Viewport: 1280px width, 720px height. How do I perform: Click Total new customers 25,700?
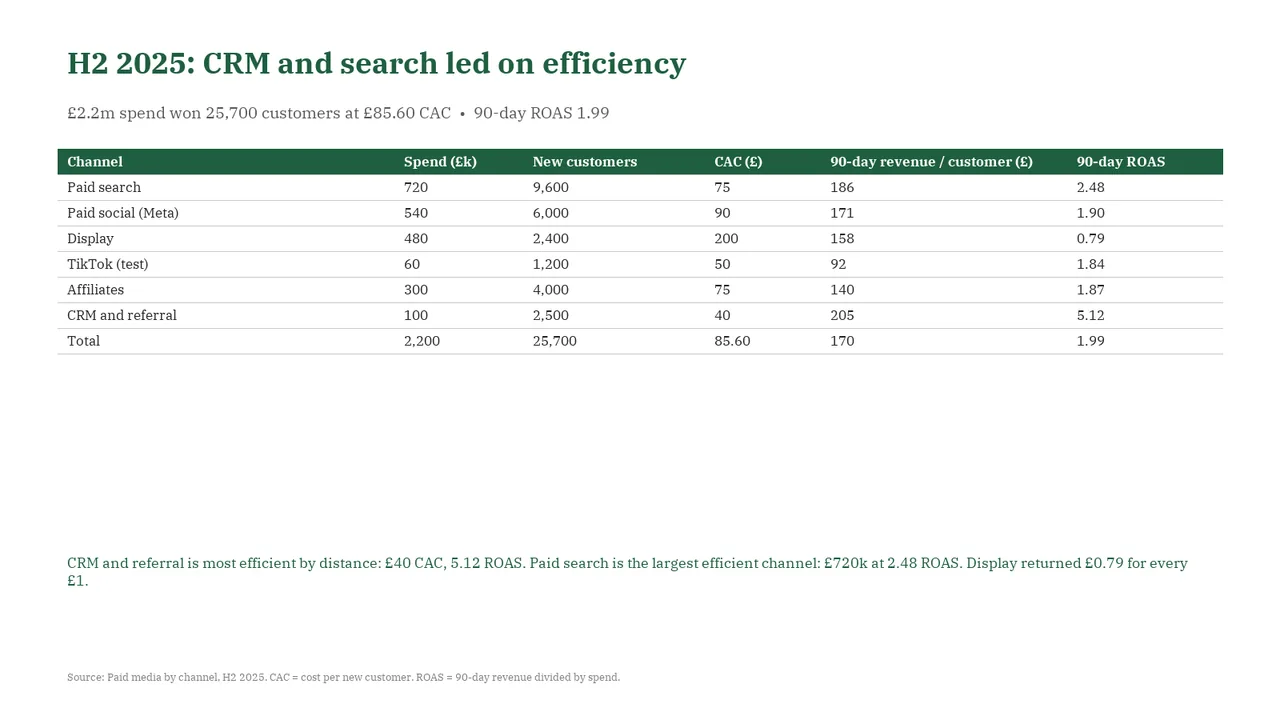(555, 341)
